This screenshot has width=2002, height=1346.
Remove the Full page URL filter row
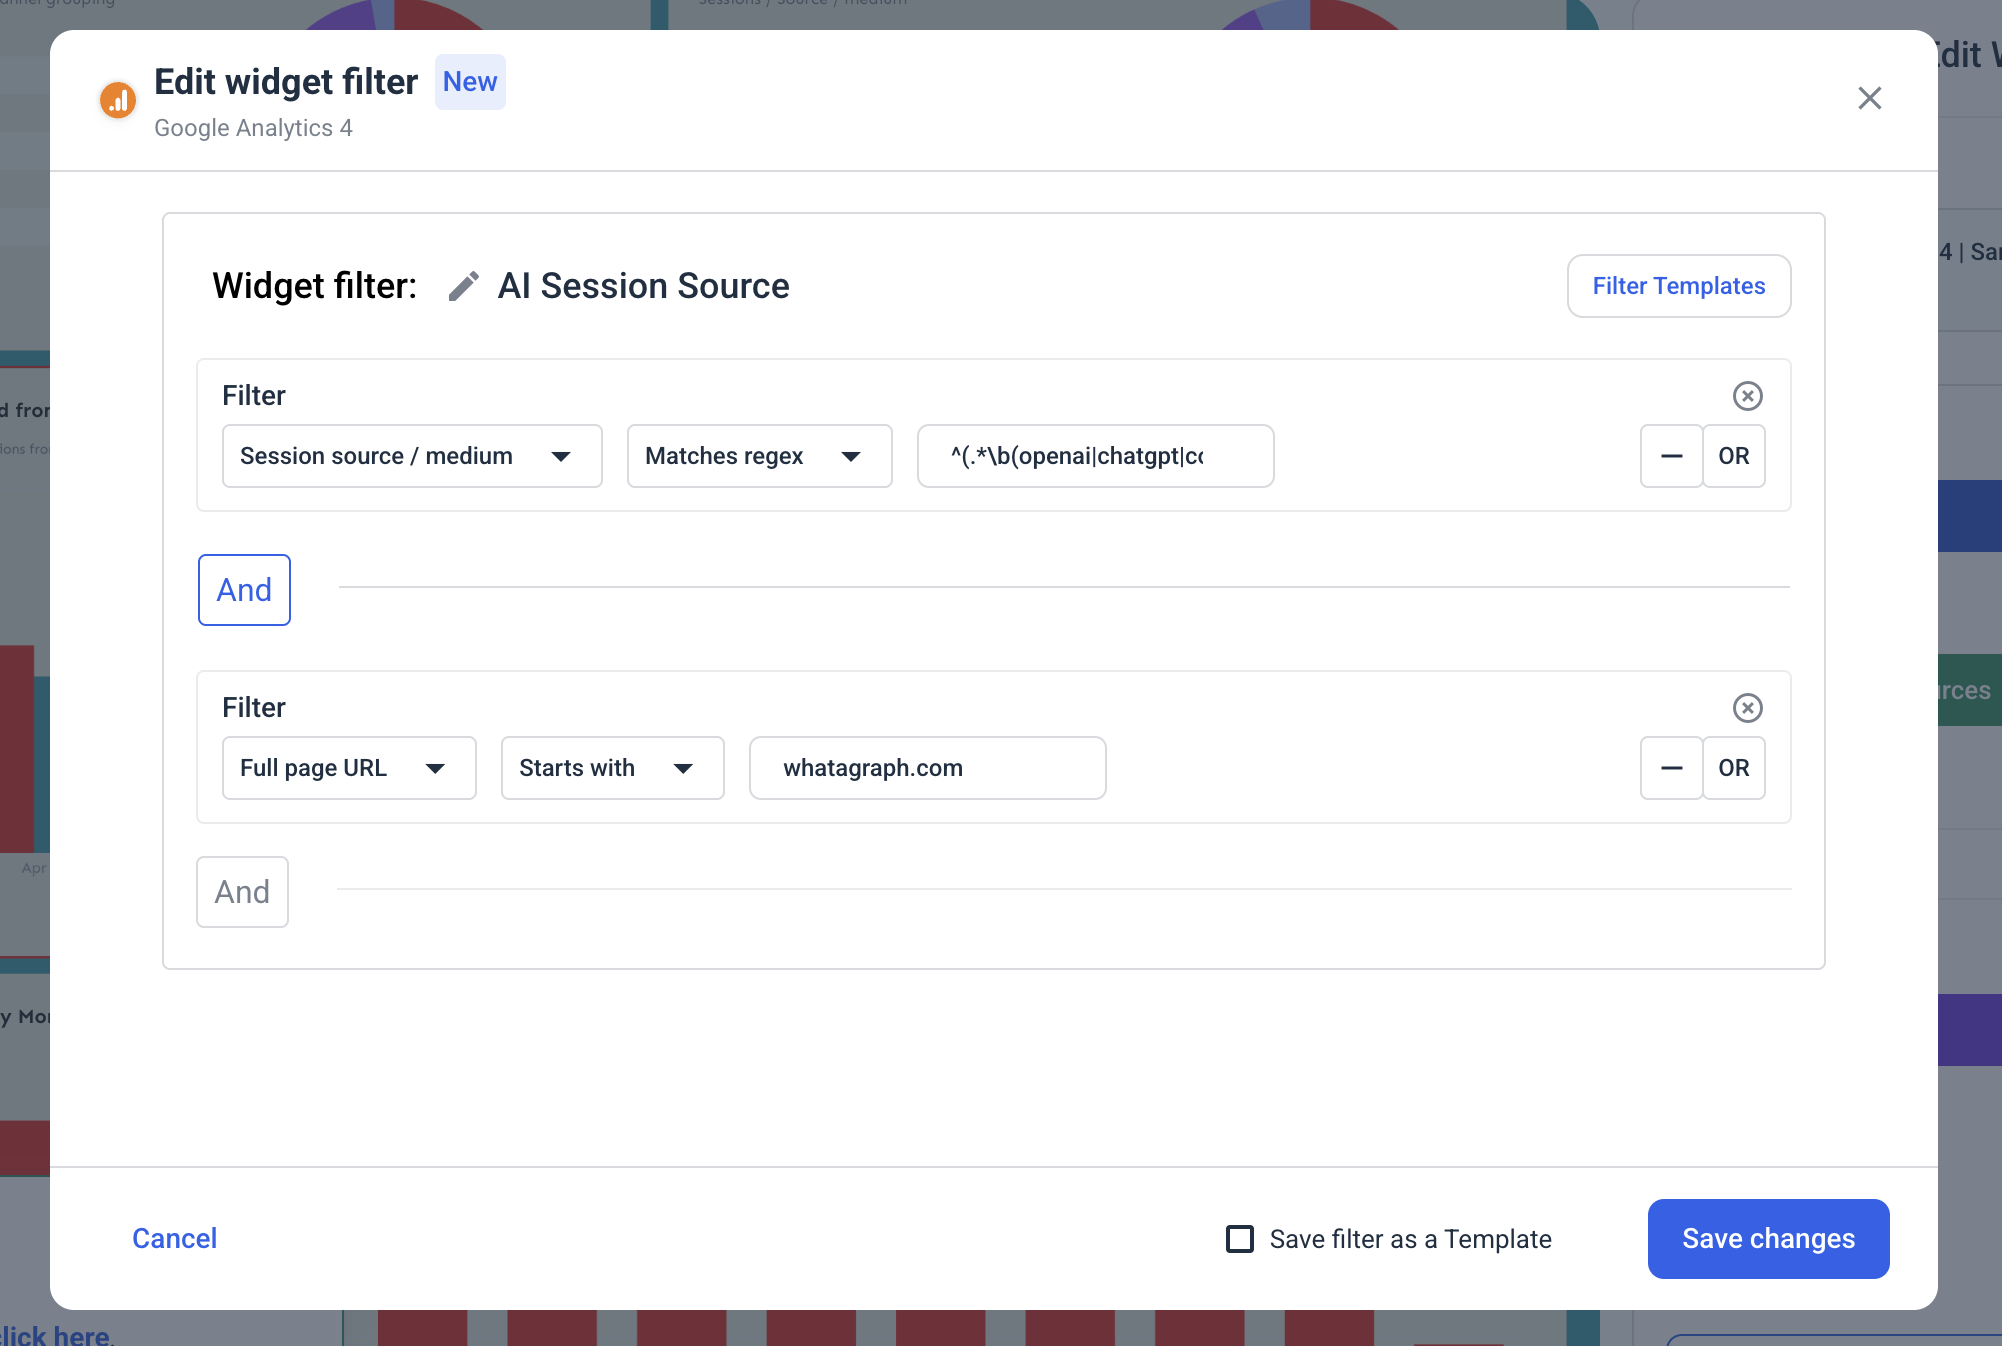click(x=1748, y=708)
